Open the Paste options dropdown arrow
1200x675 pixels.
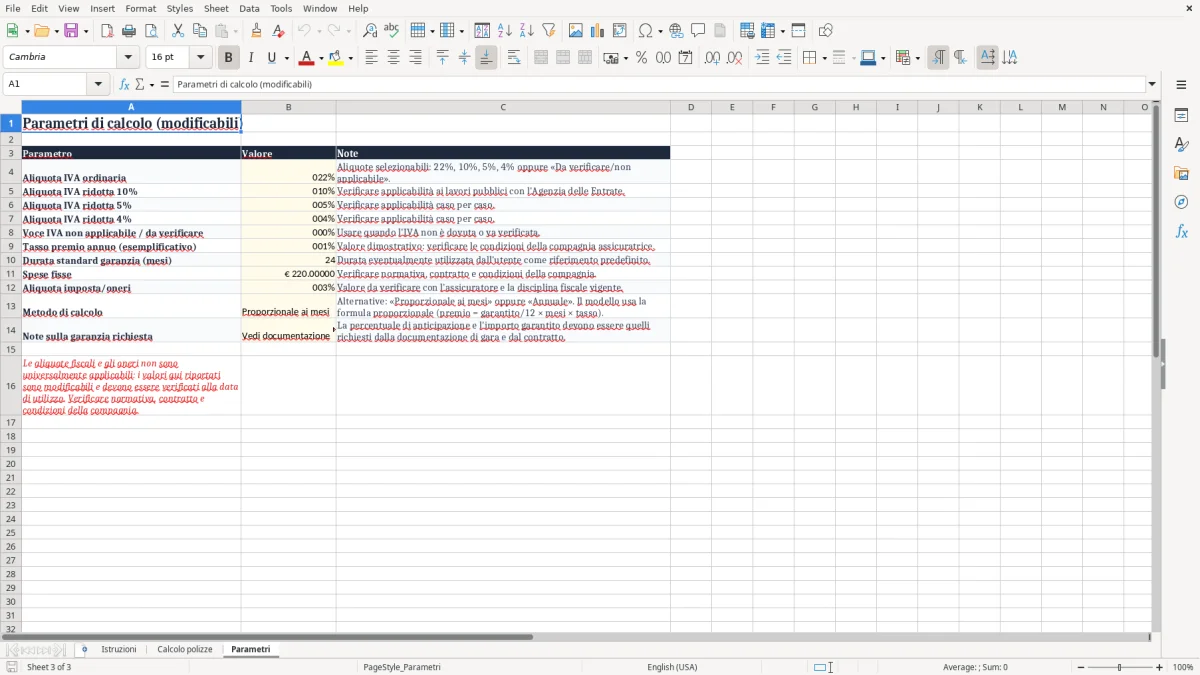point(235,32)
